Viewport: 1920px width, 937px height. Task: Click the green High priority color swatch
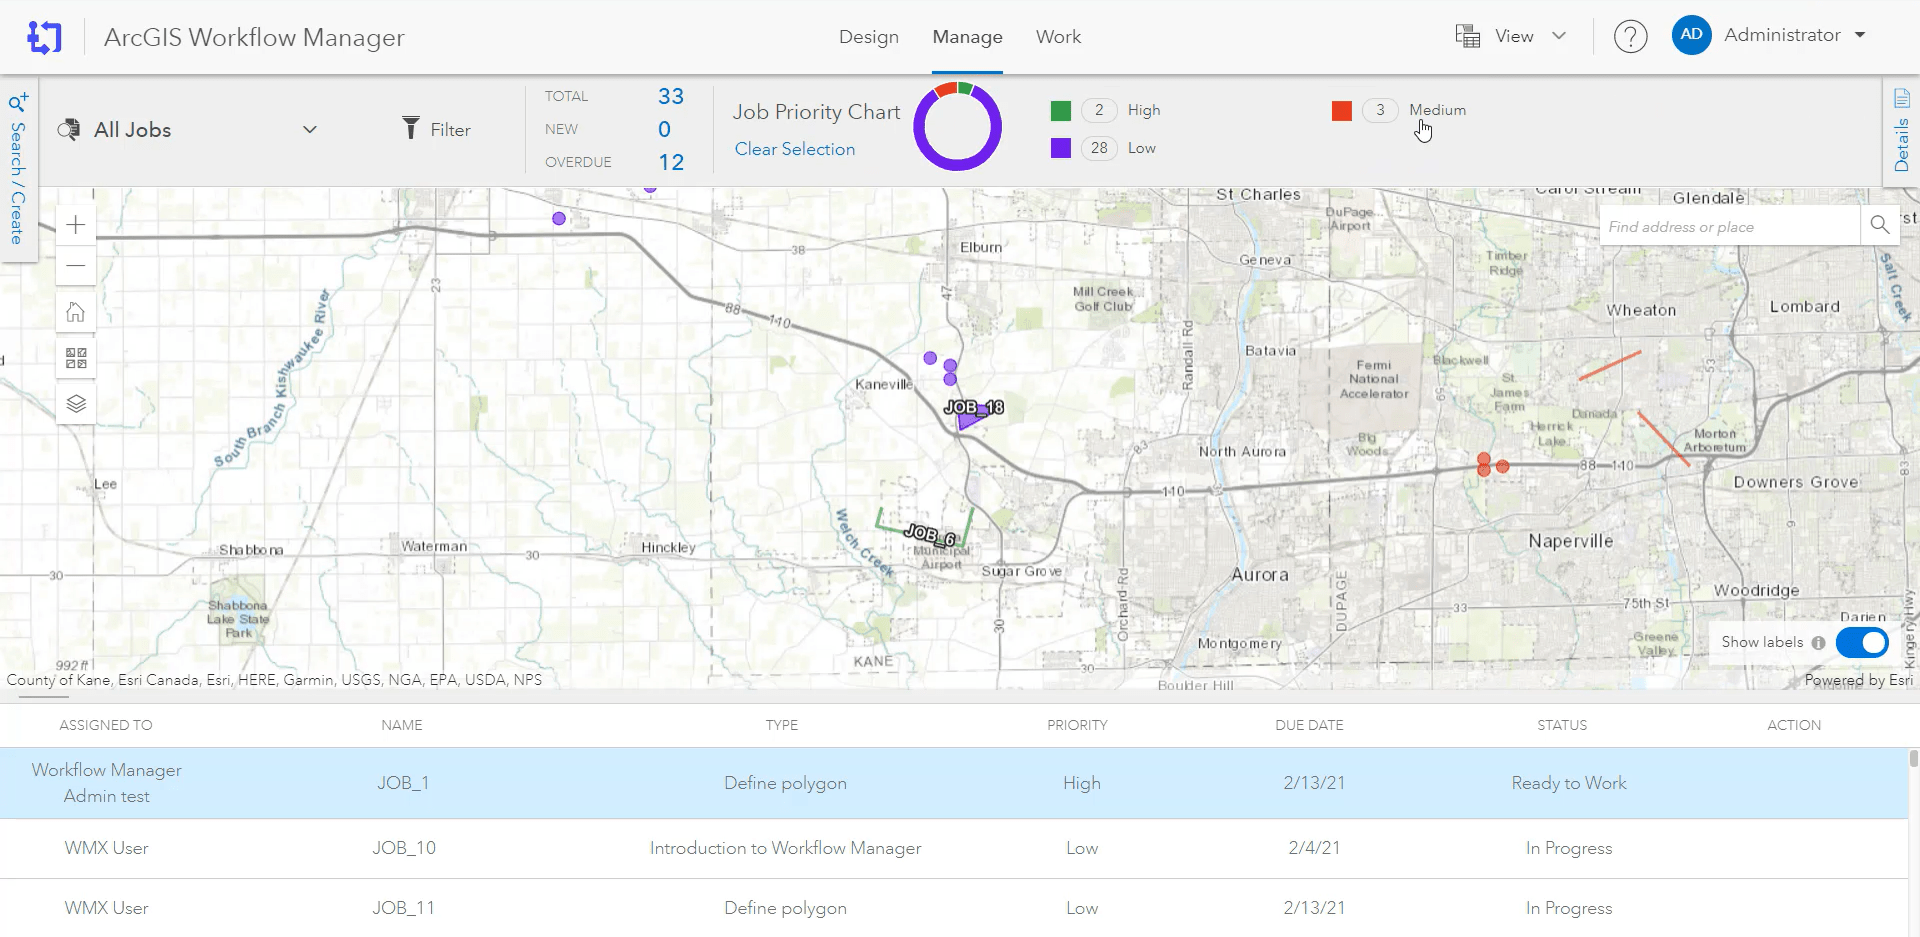(1061, 111)
